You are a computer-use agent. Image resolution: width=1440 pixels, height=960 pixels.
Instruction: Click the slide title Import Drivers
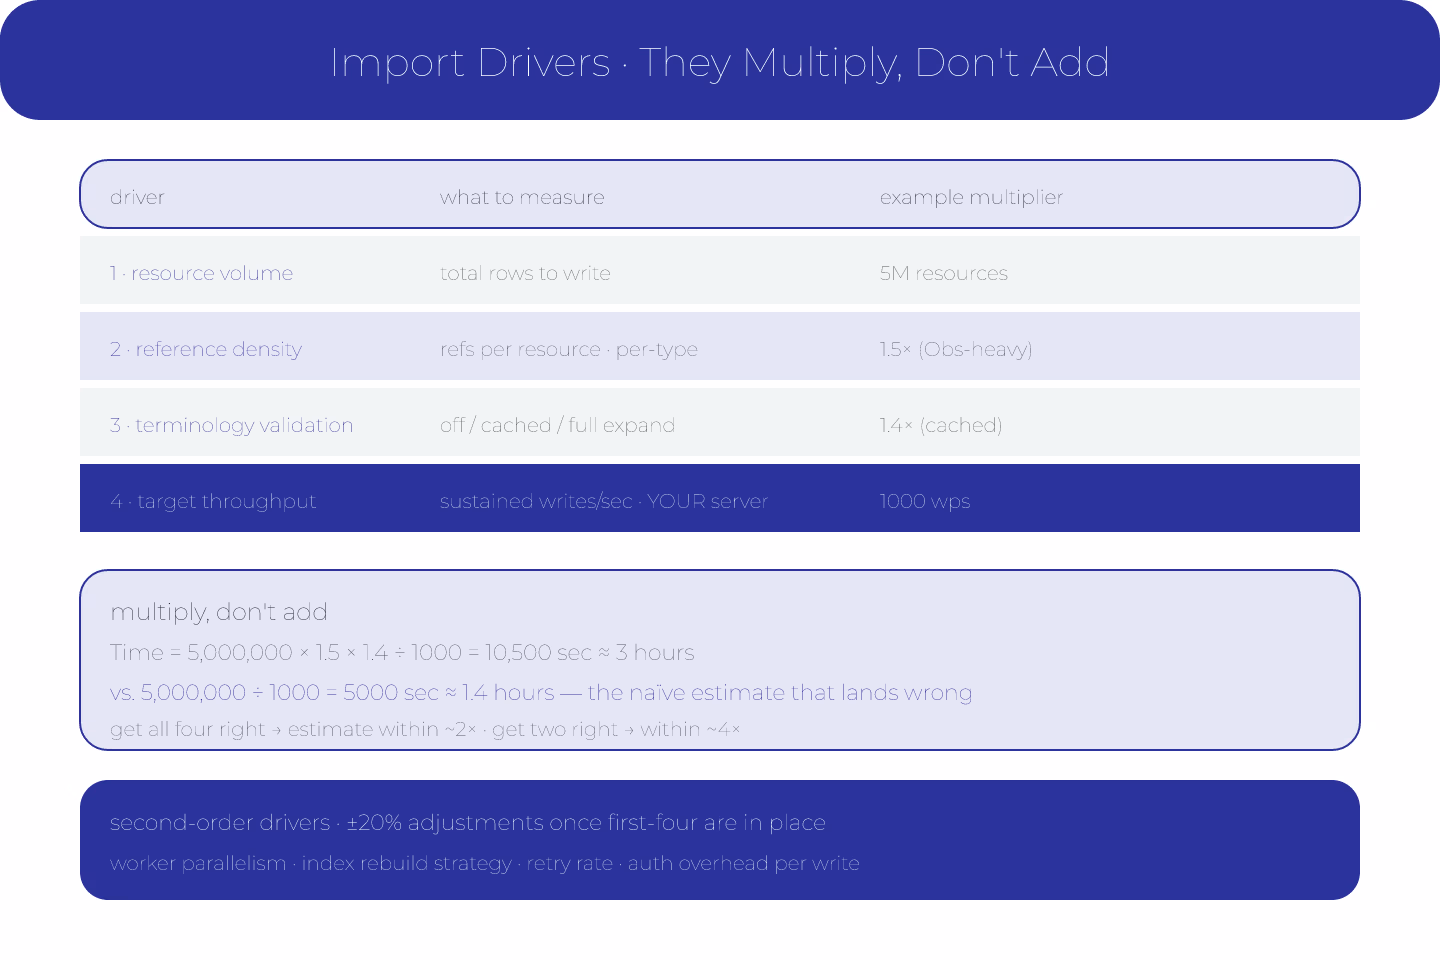pos(720,62)
